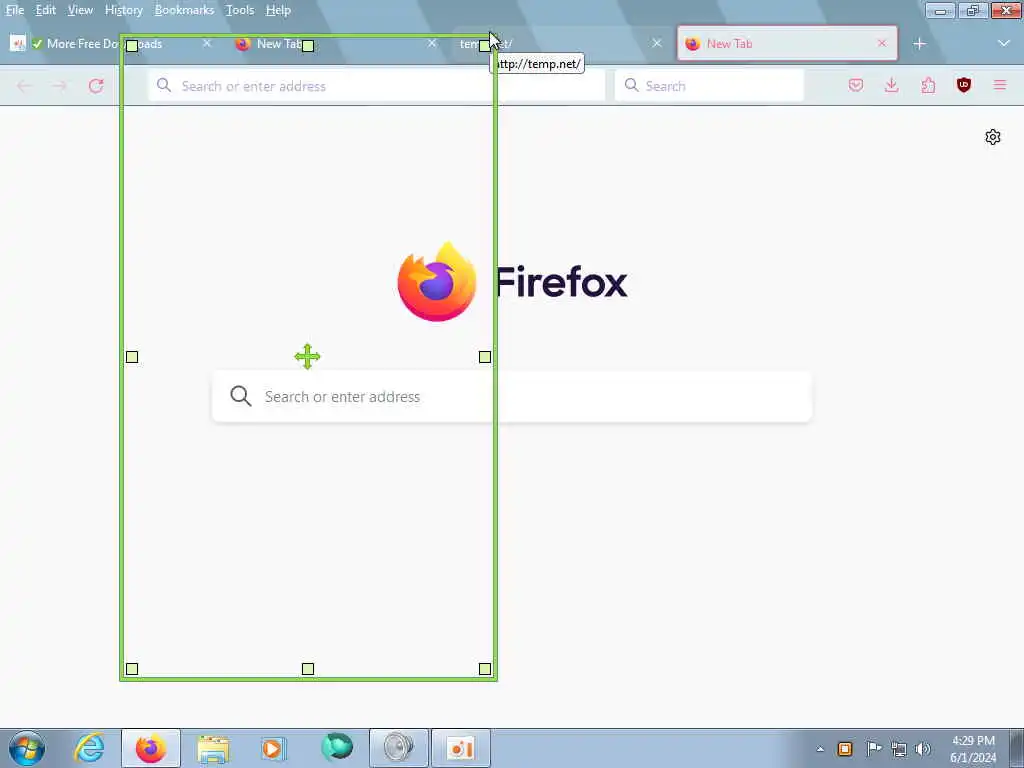
Task: Open the Downloads panel
Action: click(891, 86)
